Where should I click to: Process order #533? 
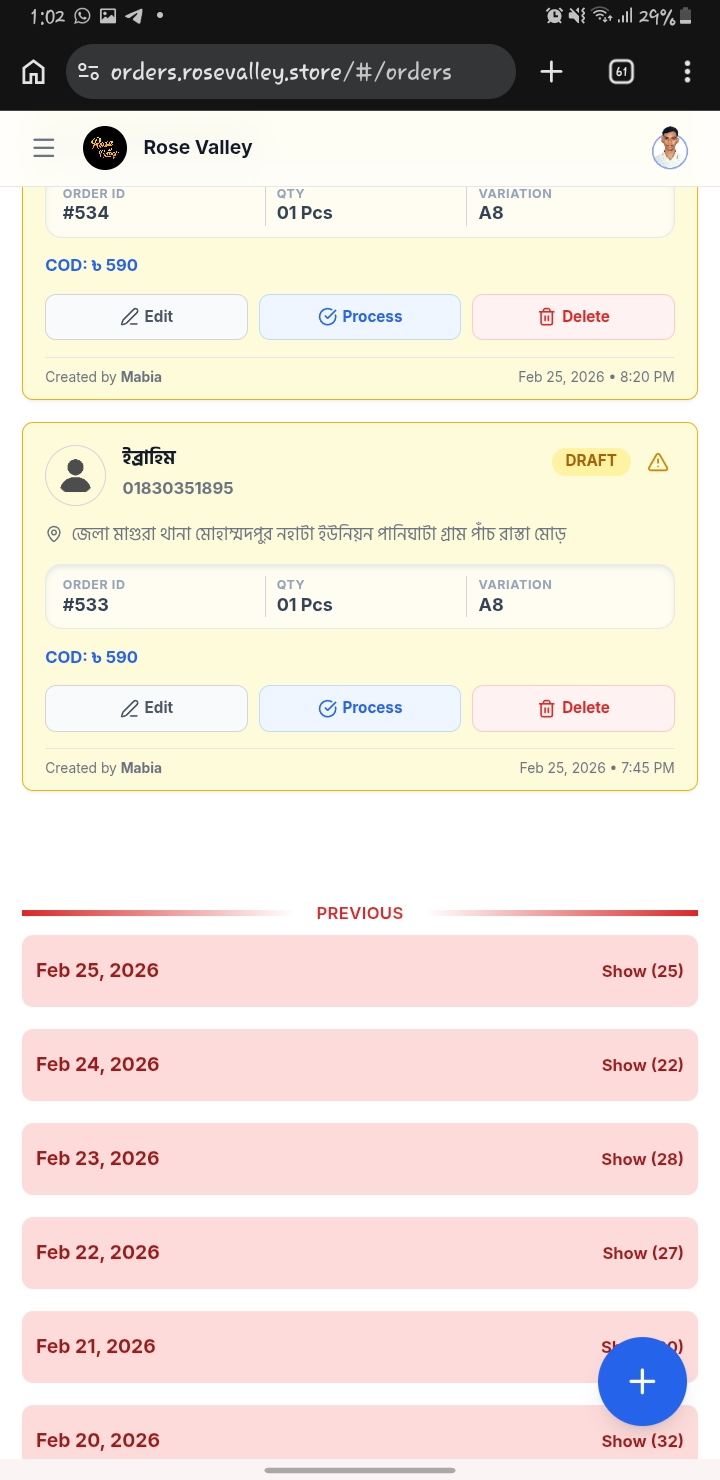click(x=360, y=708)
